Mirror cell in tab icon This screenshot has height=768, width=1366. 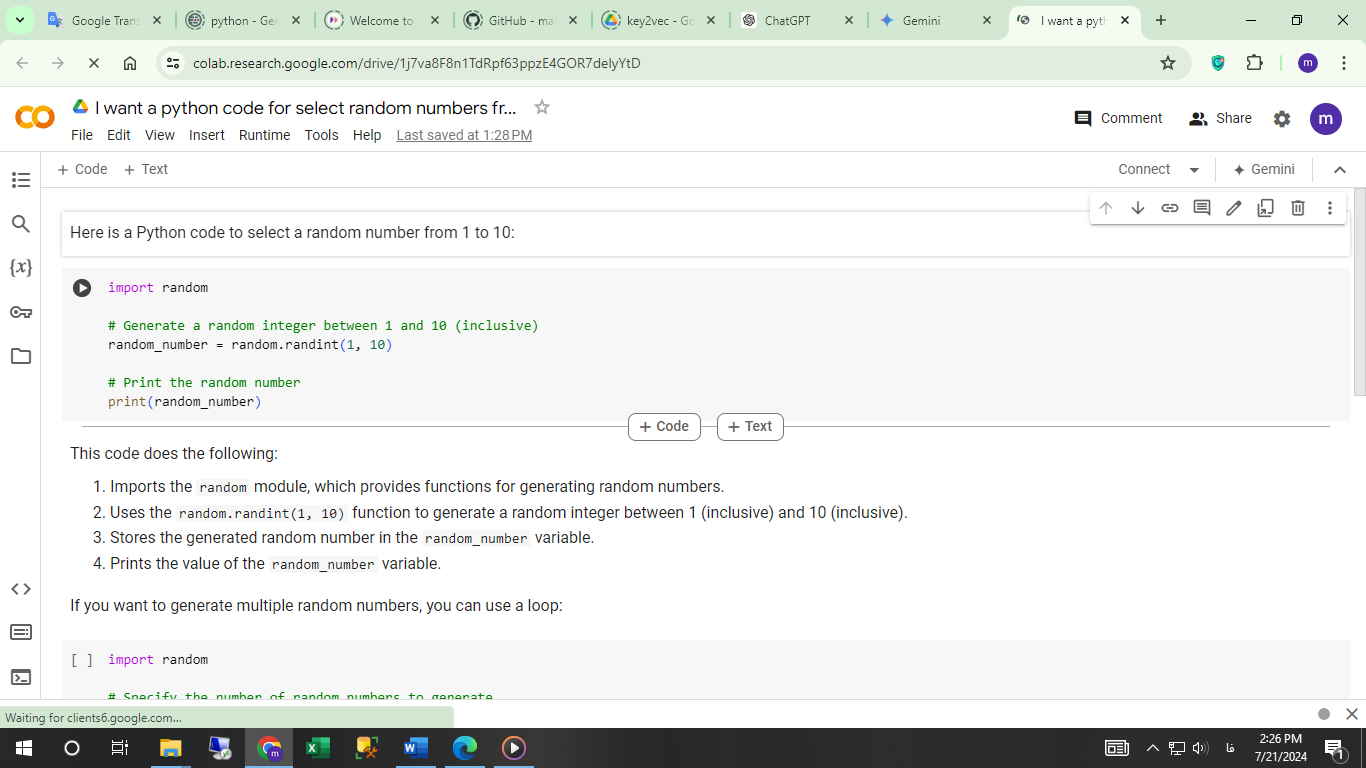click(1266, 208)
